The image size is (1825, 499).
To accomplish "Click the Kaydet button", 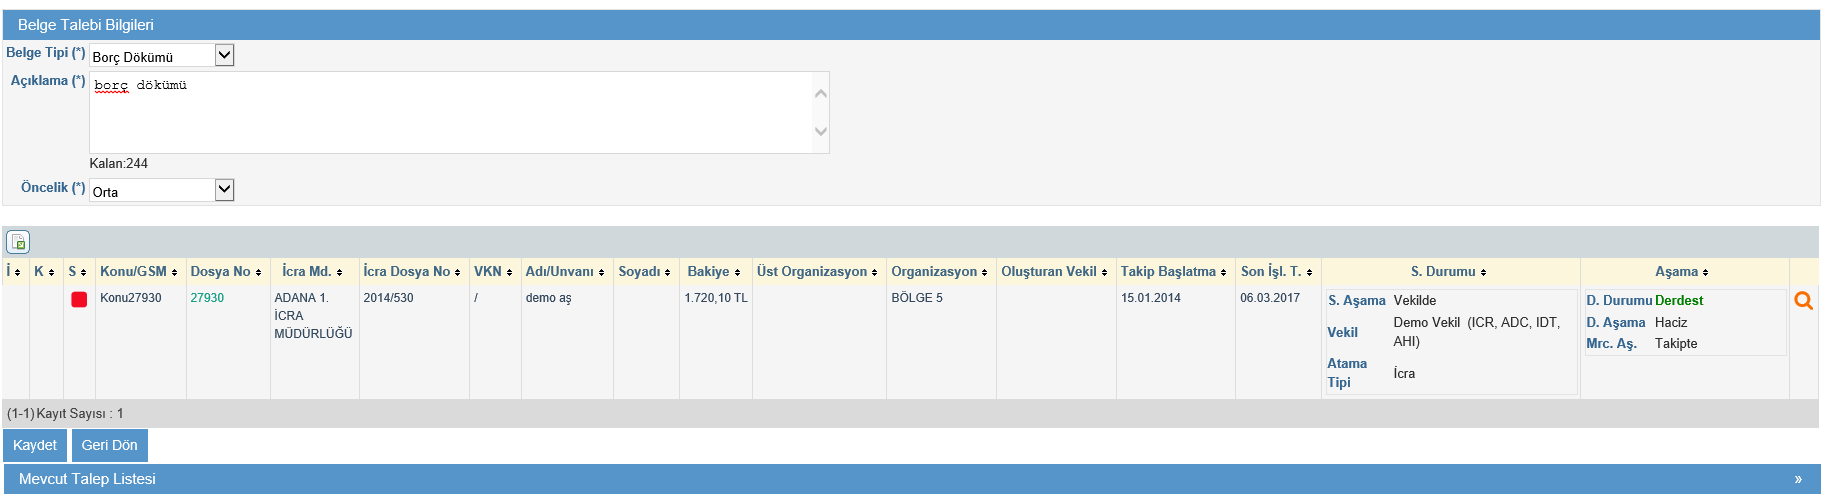I will (35, 445).
